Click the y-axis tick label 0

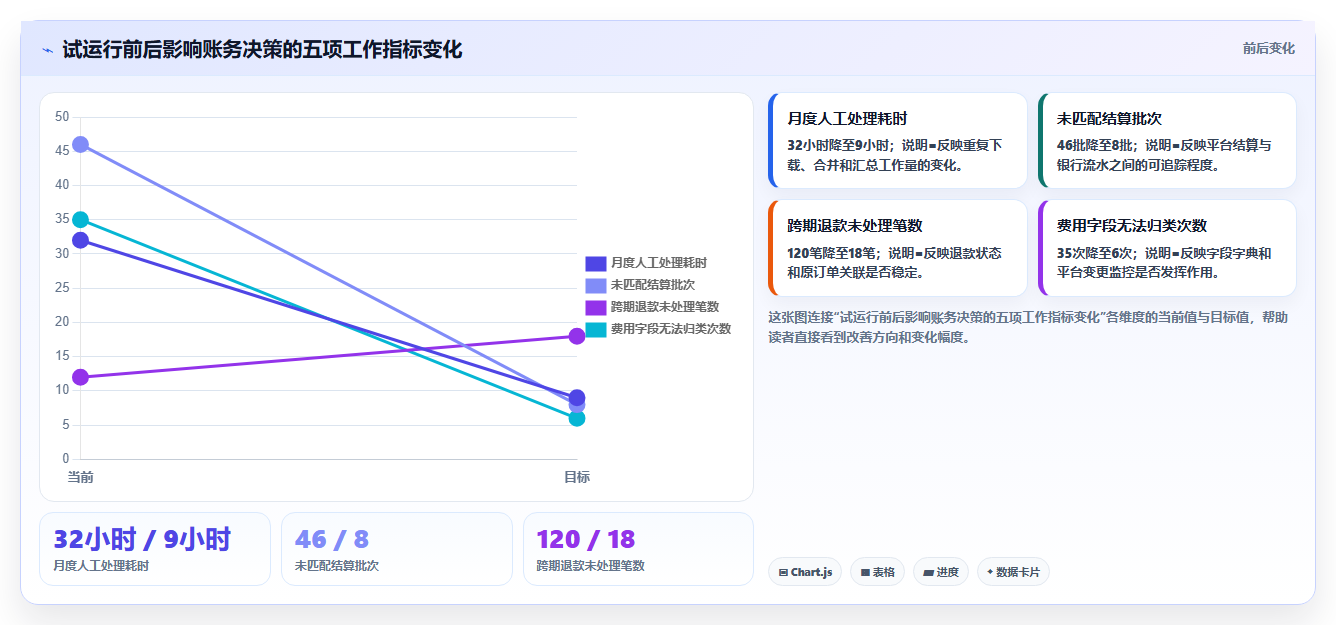click(65, 459)
